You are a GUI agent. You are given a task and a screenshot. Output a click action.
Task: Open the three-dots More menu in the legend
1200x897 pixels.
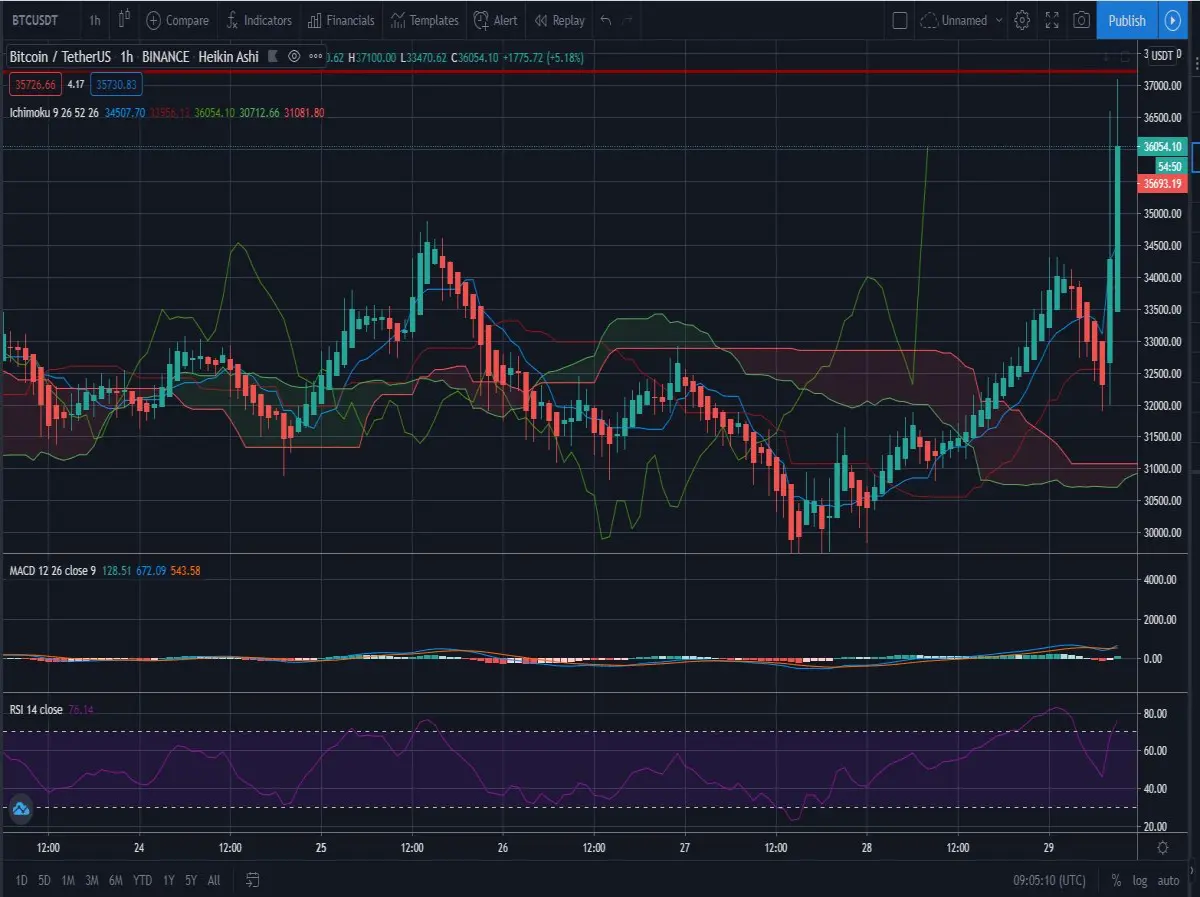[316, 57]
